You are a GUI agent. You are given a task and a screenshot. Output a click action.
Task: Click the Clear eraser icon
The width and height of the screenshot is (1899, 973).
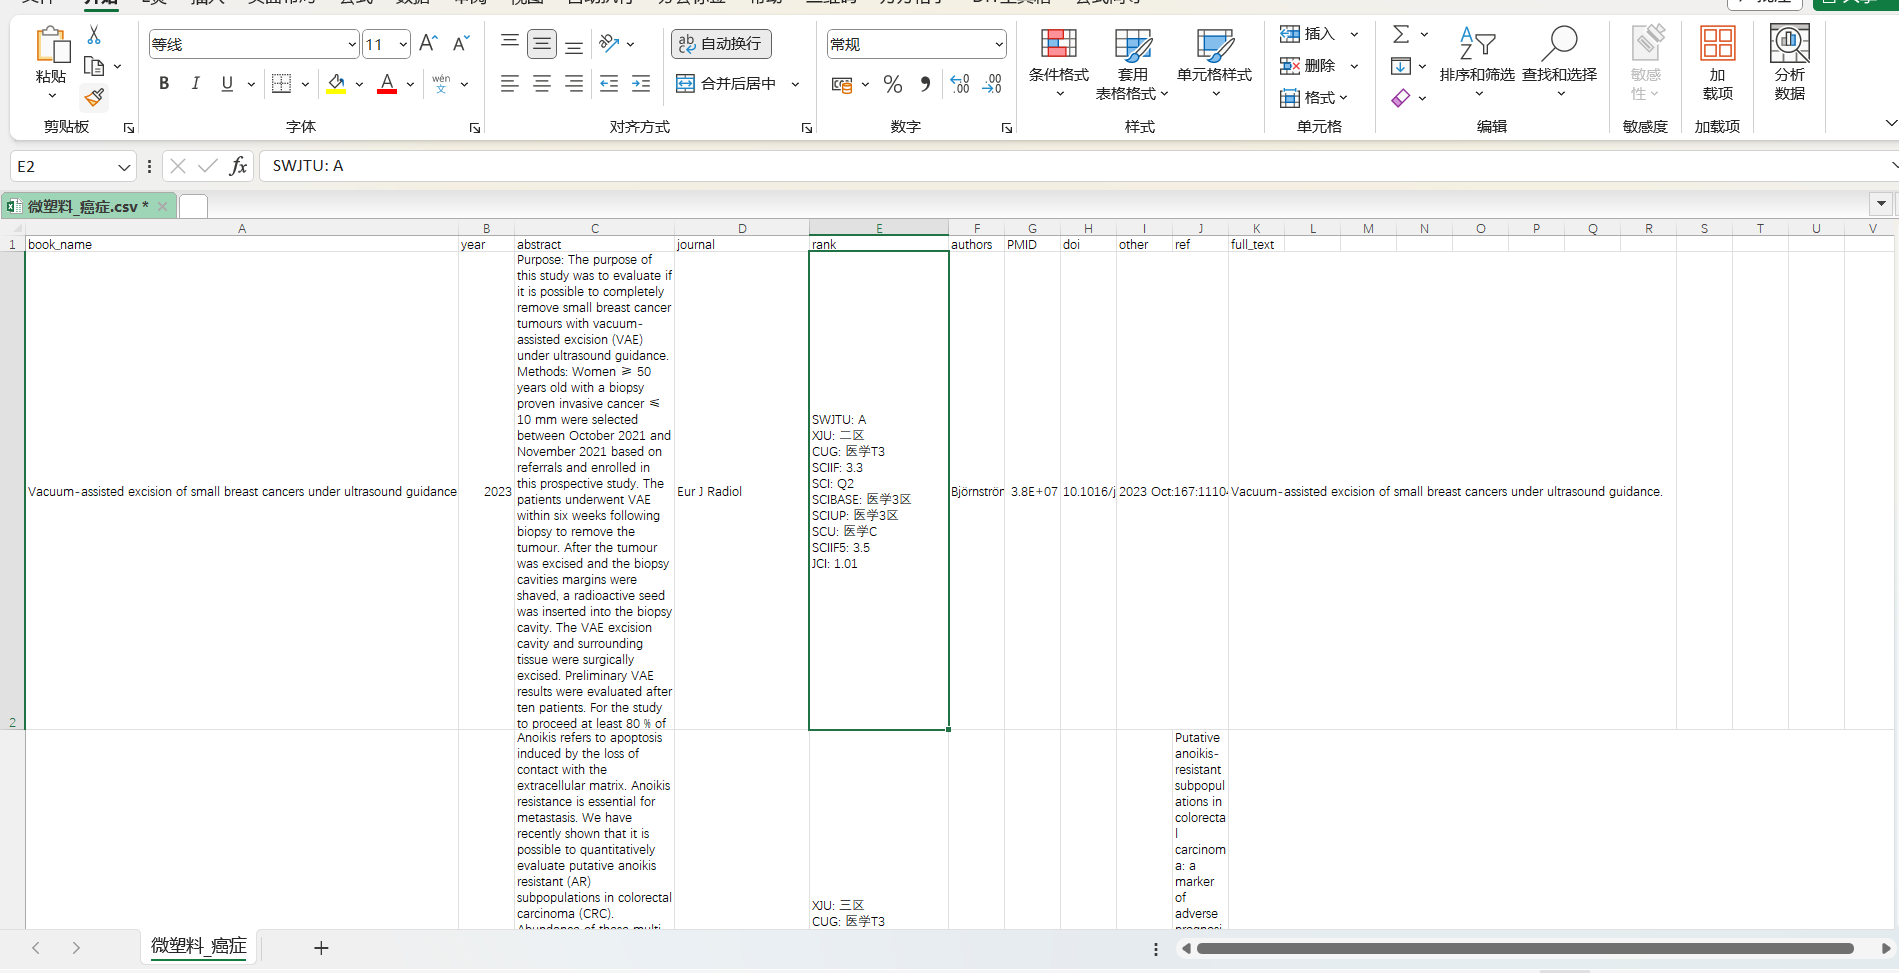tap(1401, 97)
